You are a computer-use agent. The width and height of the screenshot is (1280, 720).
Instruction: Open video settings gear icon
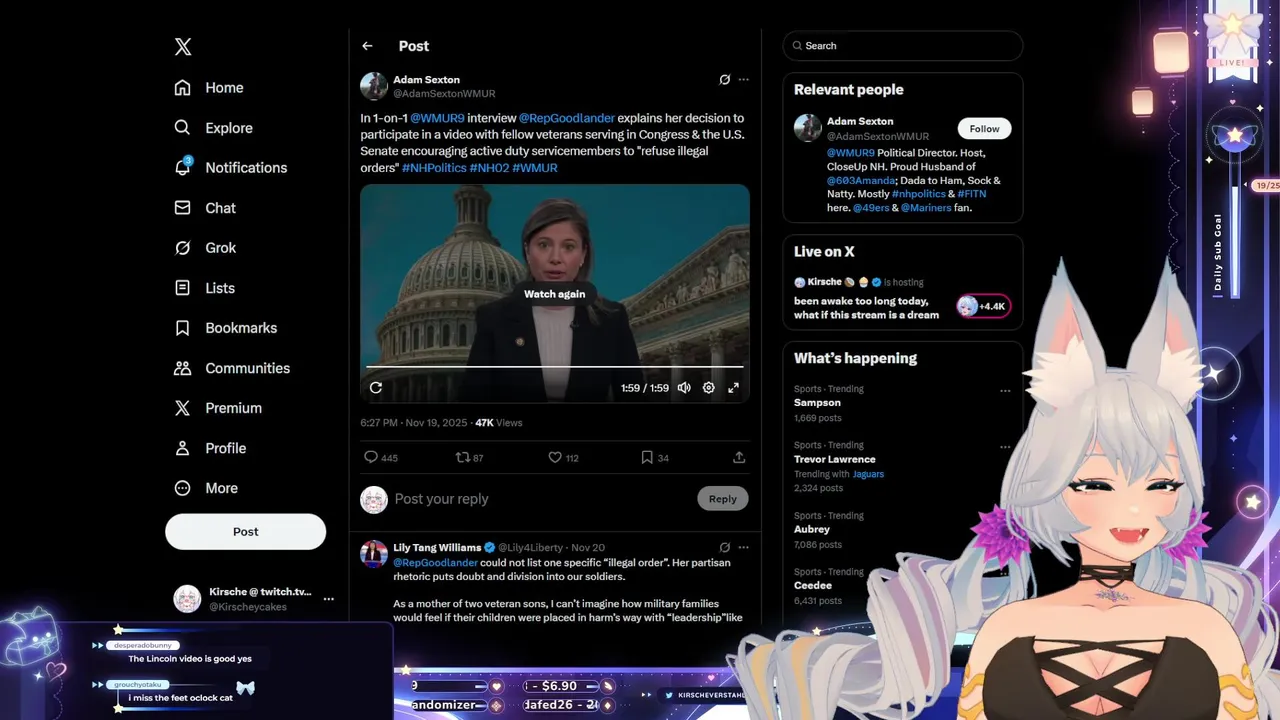[709, 388]
